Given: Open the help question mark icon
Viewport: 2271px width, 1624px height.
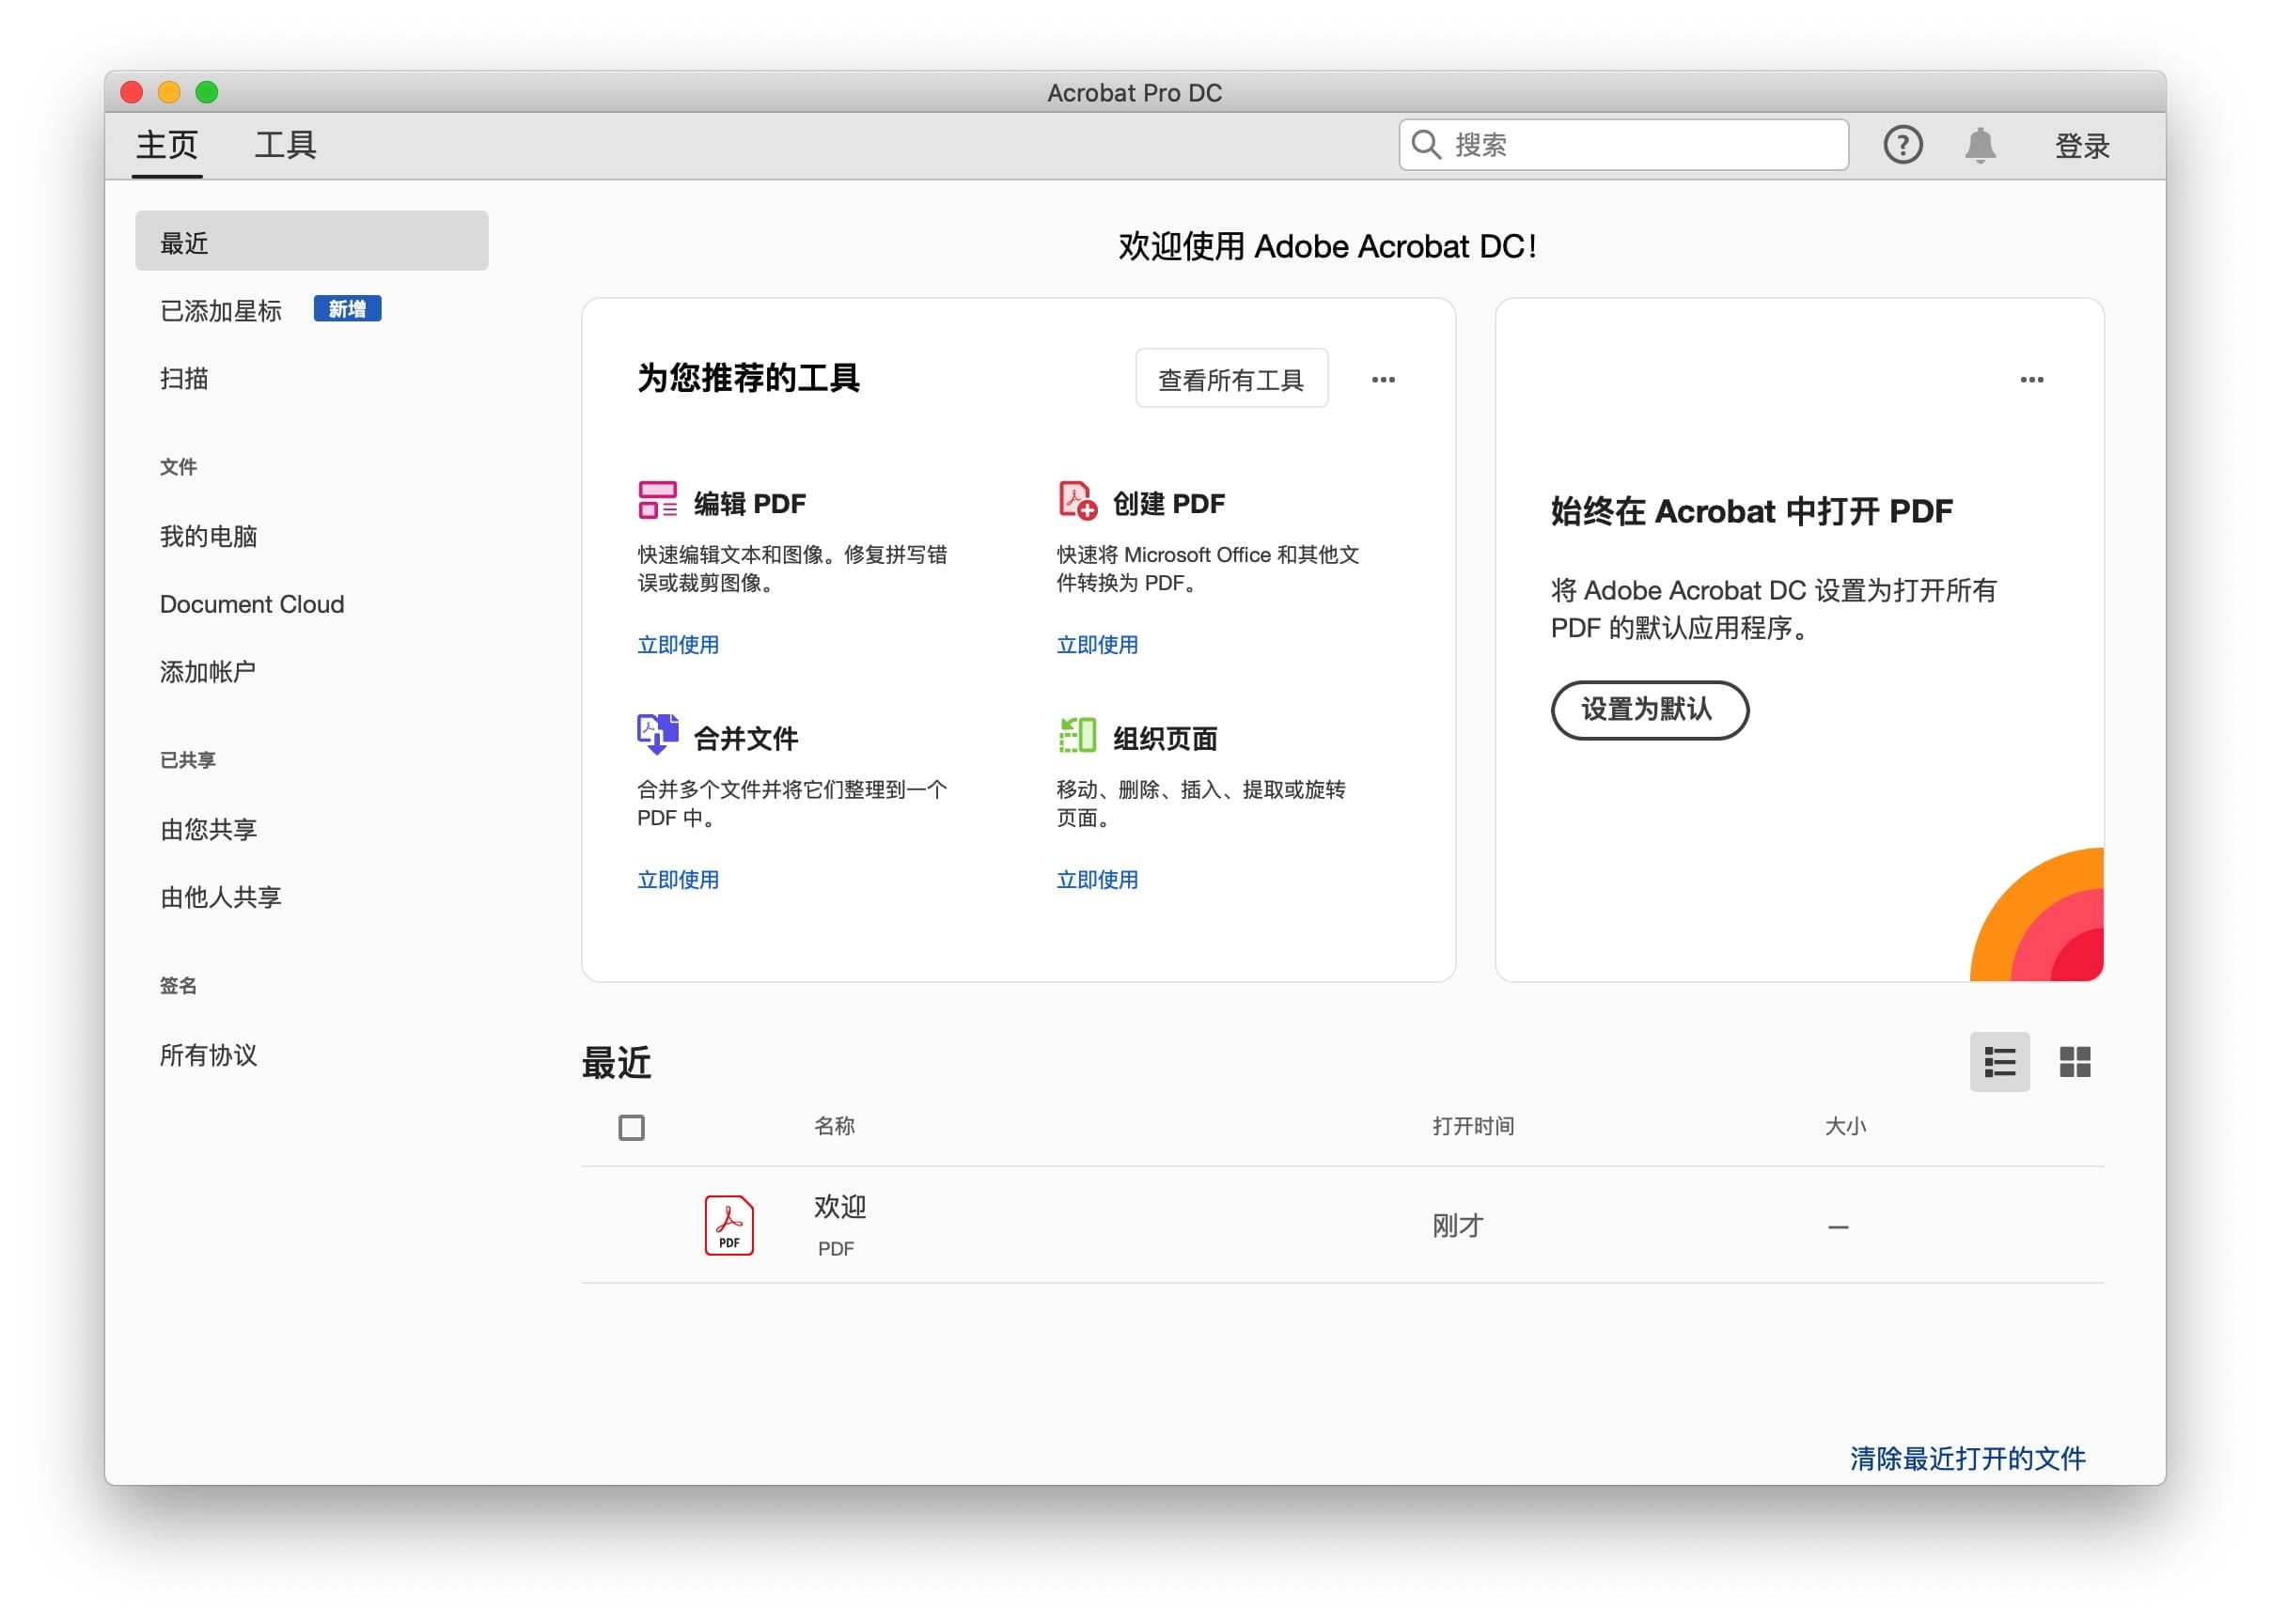Looking at the screenshot, I should 1902,145.
